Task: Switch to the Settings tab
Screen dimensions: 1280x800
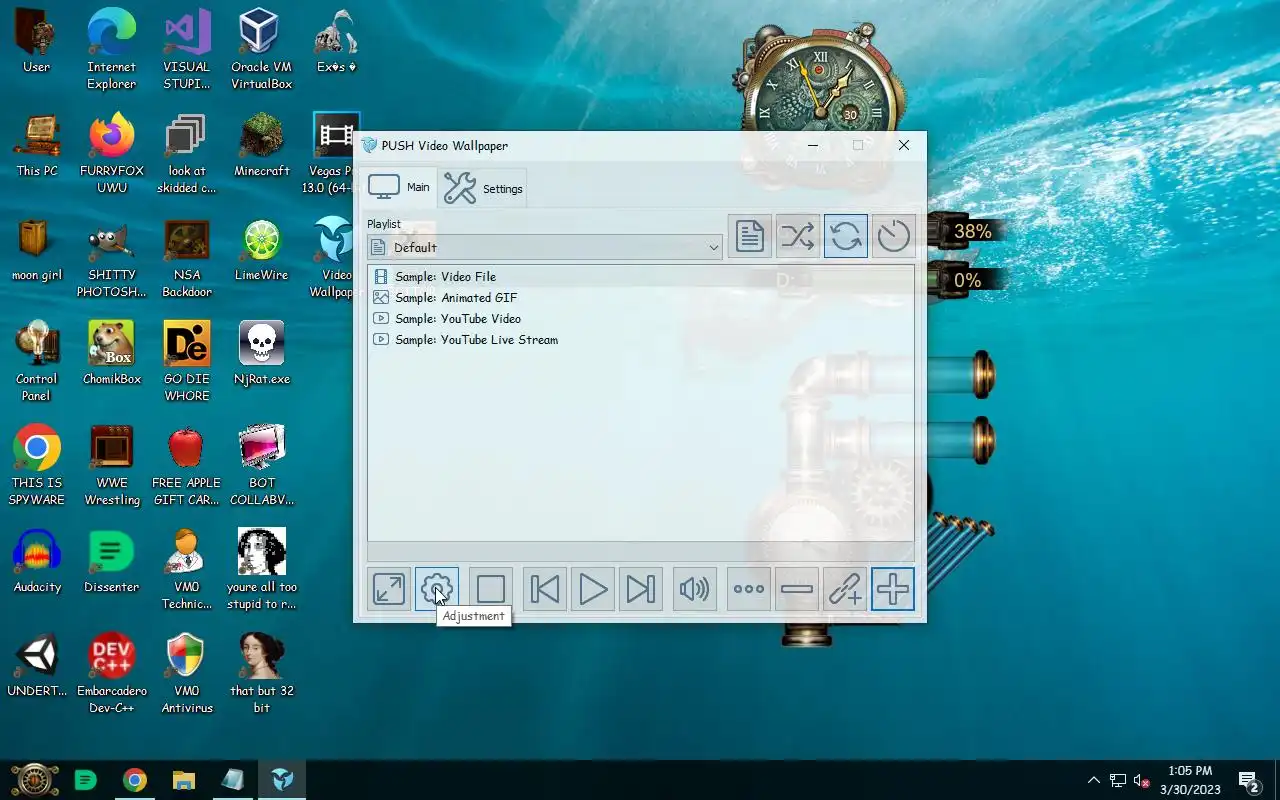Action: tap(483, 188)
